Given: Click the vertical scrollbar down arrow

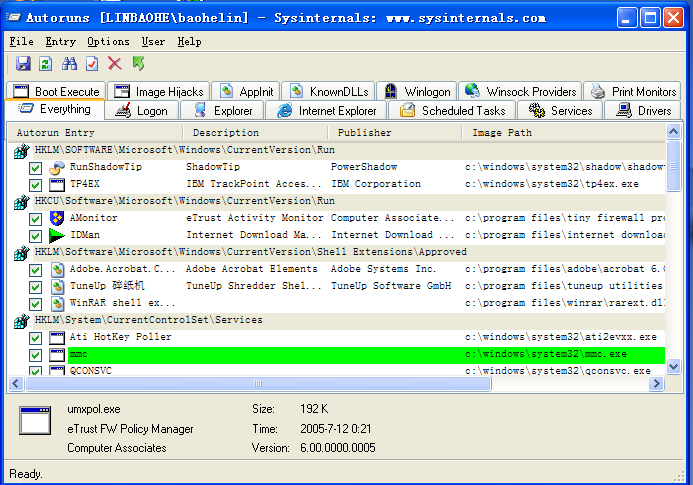Looking at the screenshot, I should pos(673,367).
